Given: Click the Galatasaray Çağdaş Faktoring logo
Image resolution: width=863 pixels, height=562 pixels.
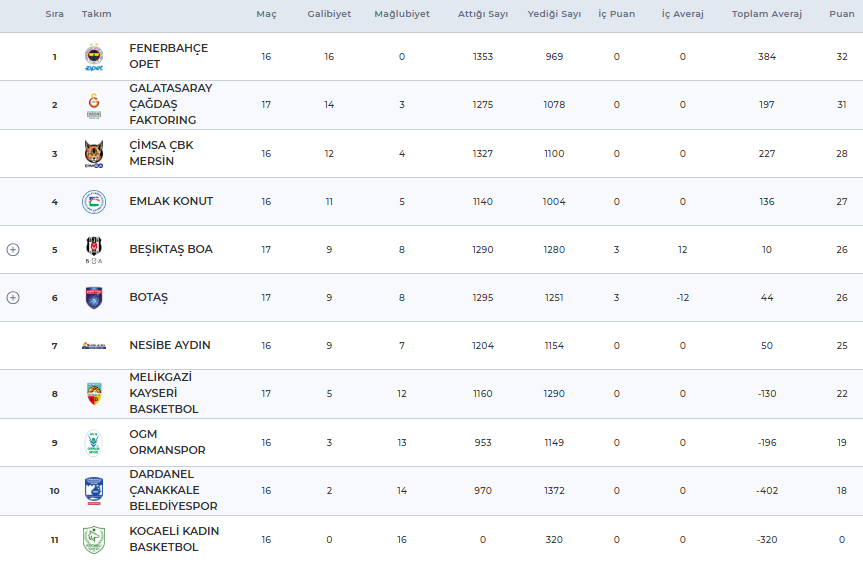Looking at the screenshot, I should tap(94, 105).
